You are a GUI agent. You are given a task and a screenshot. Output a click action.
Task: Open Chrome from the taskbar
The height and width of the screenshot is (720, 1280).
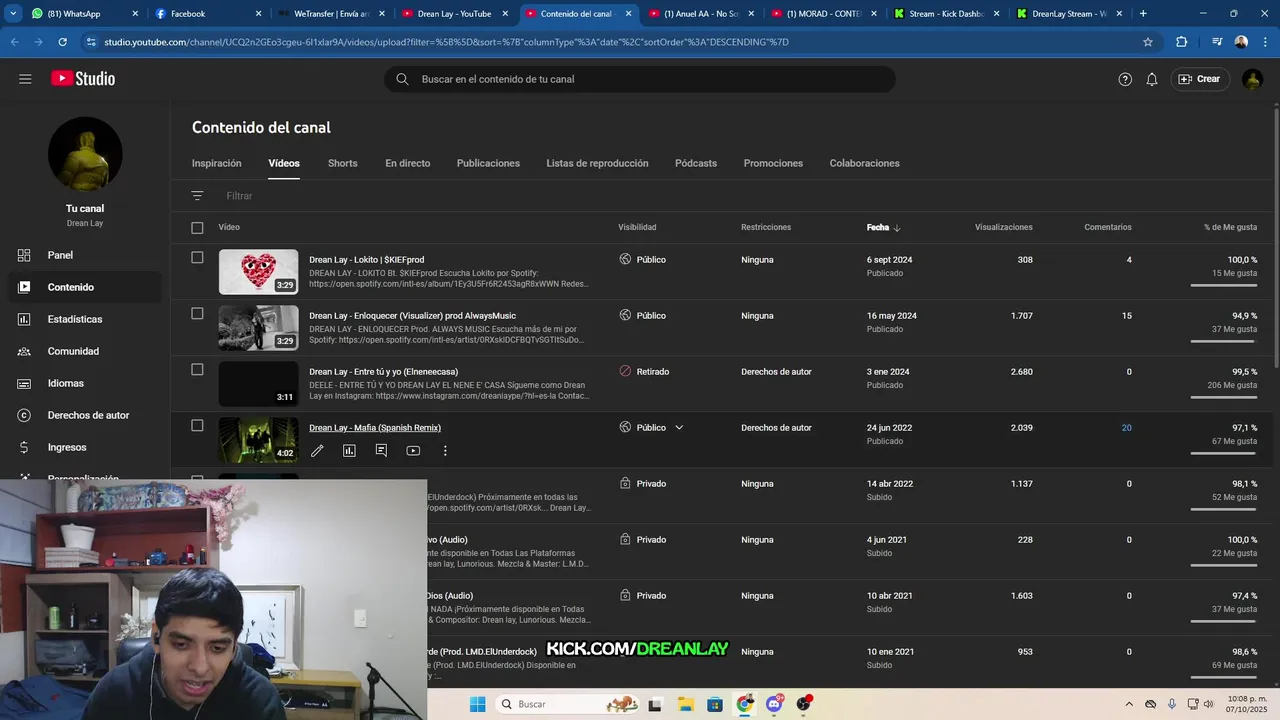(745, 704)
